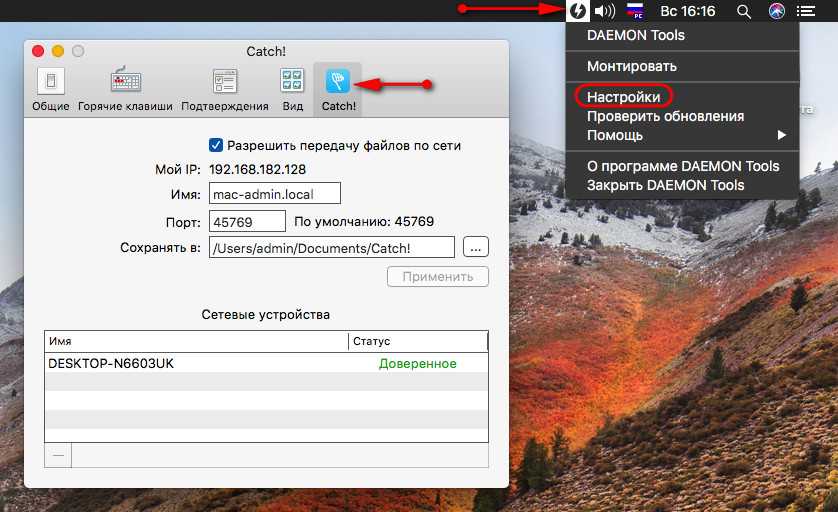Click the DAEMON Tools lightning menu bar icon

578,11
